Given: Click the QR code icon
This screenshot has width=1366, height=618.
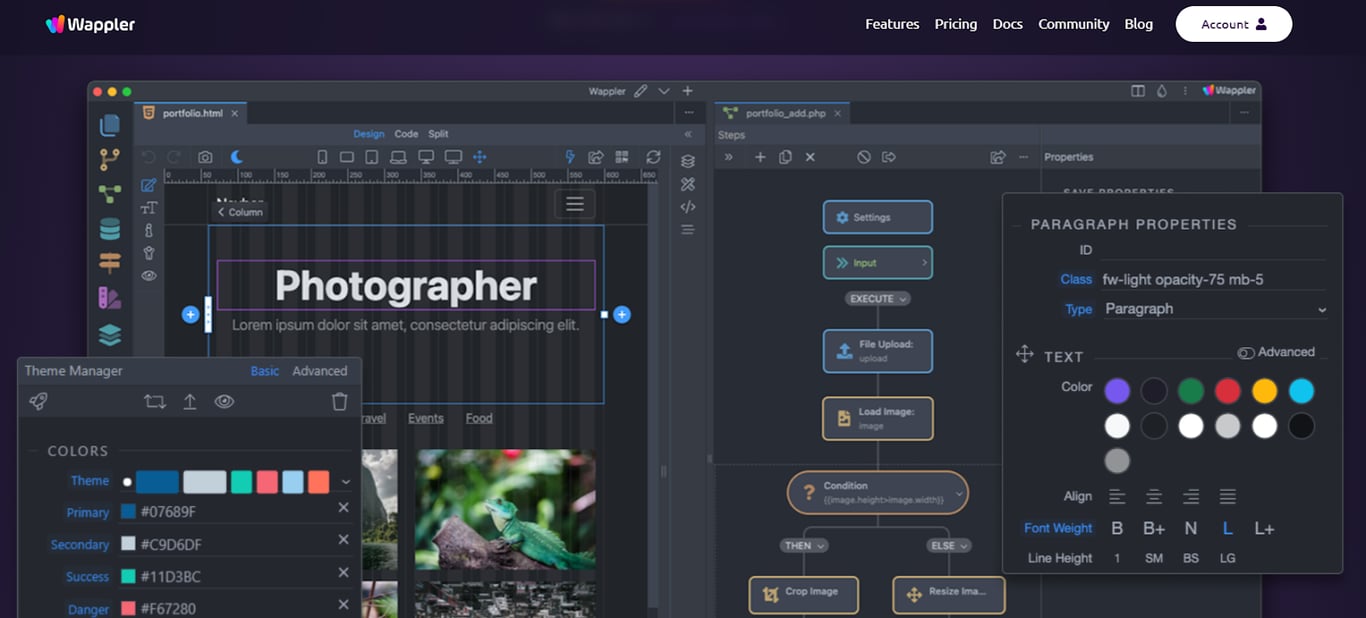Looking at the screenshot, I should [x=622, y=157].
